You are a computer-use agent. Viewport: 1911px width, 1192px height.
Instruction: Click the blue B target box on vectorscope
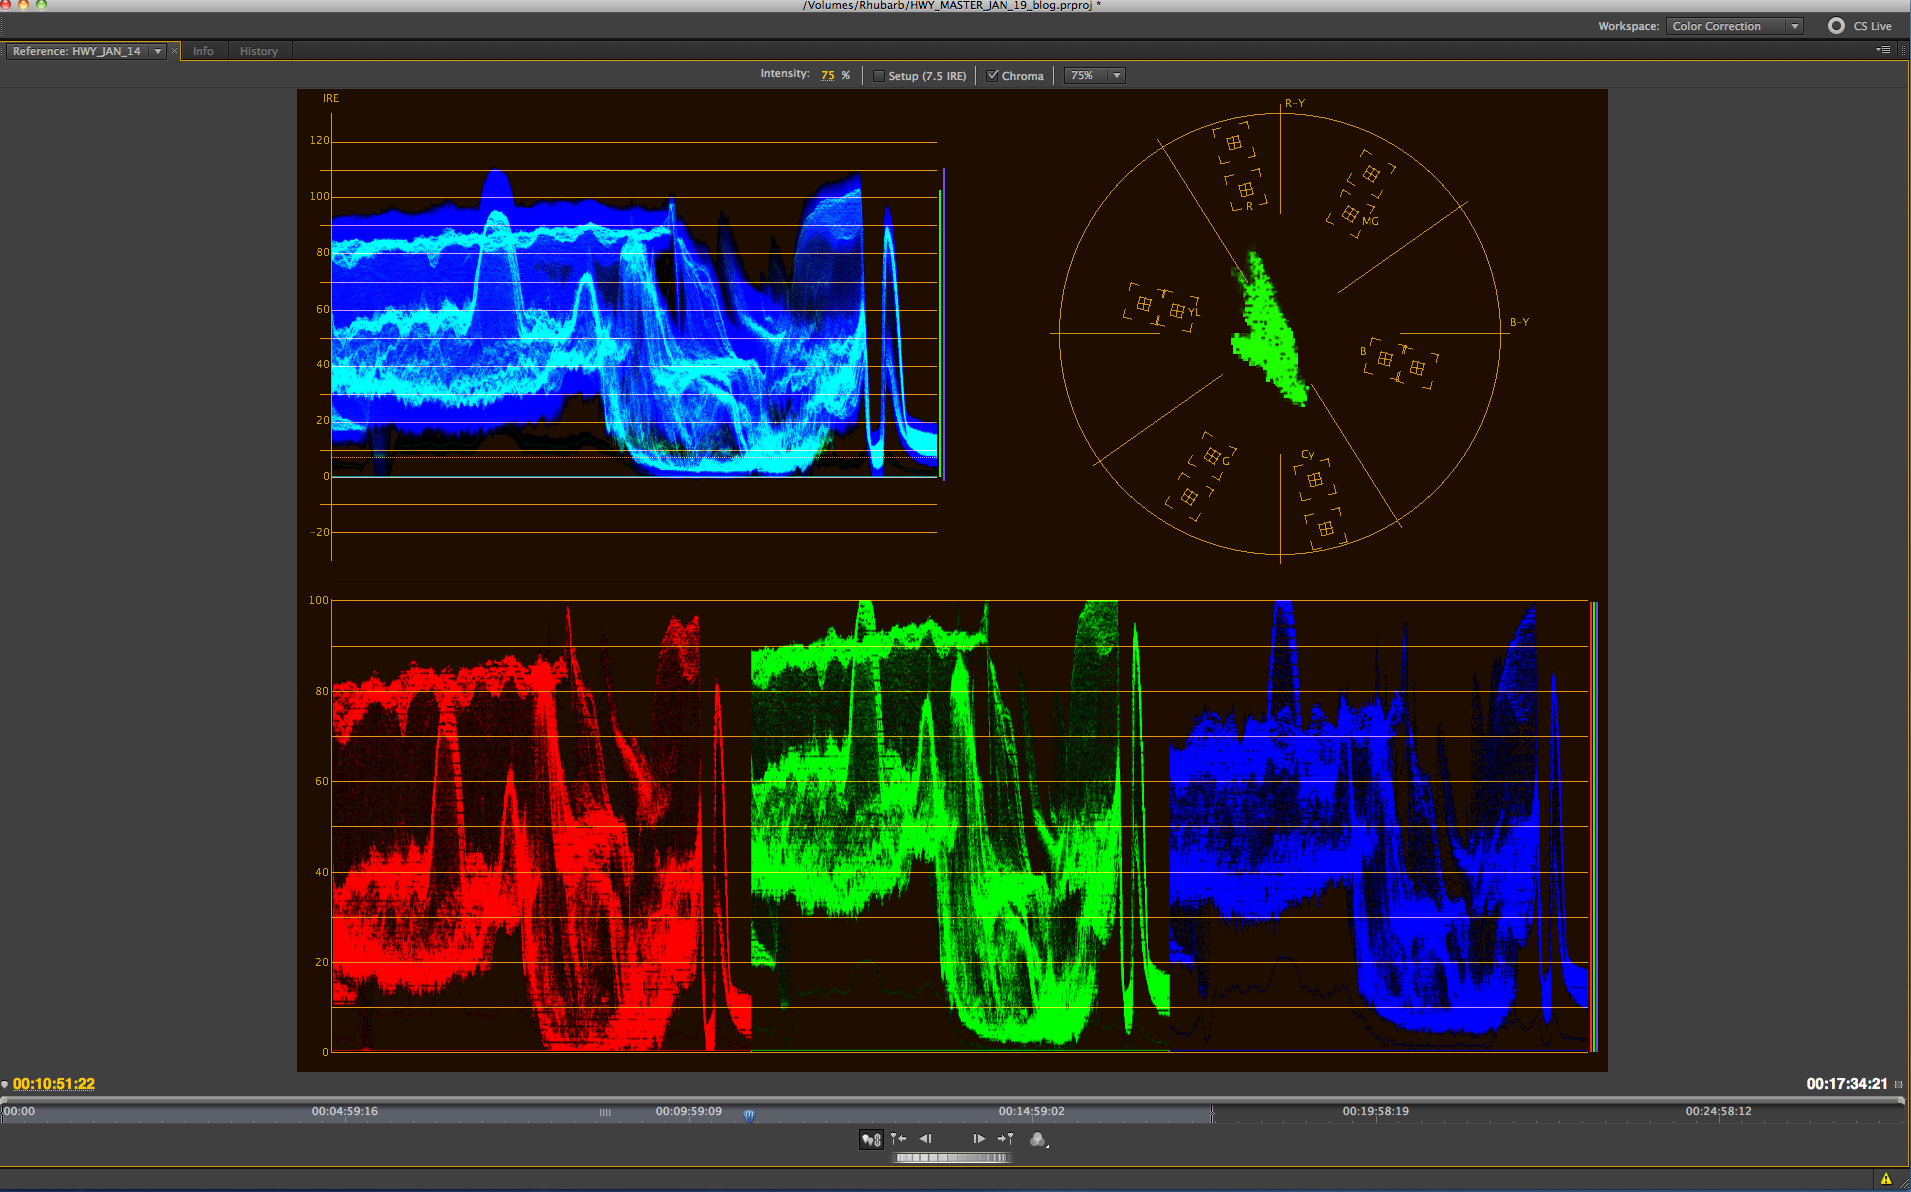[x=1385, y=358]
